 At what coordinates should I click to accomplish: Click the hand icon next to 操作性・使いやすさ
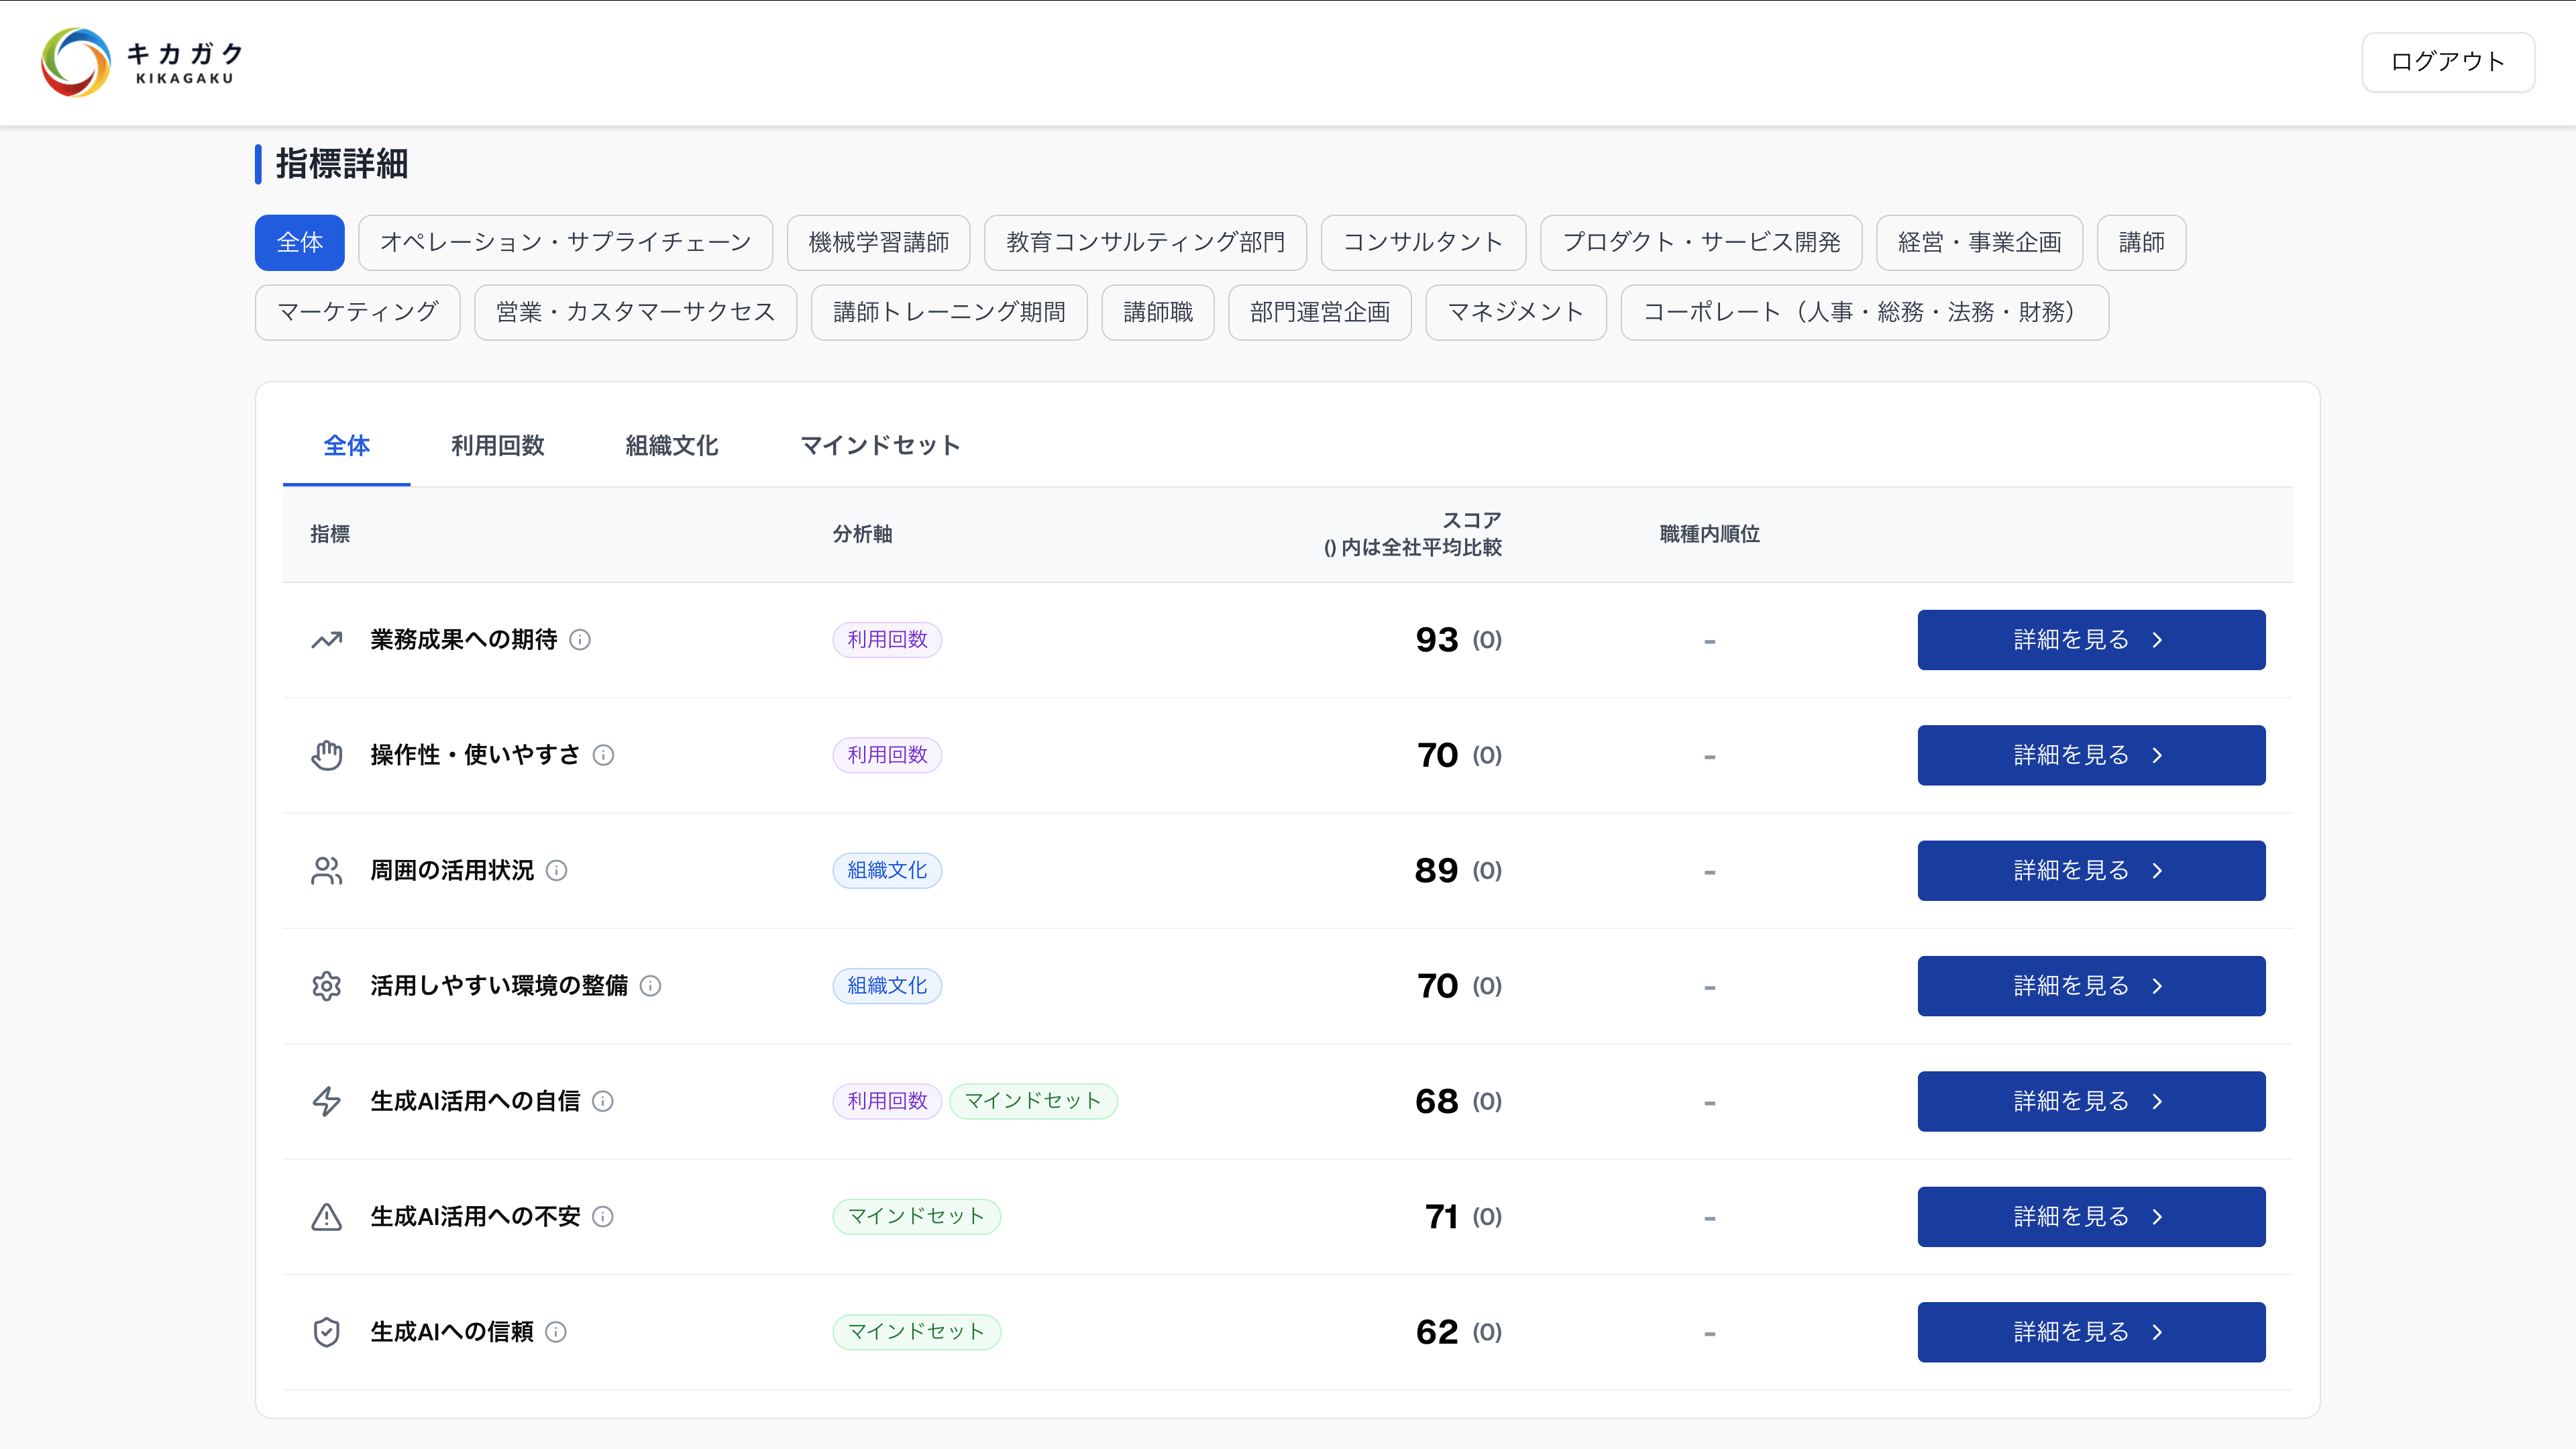(326, 755)
